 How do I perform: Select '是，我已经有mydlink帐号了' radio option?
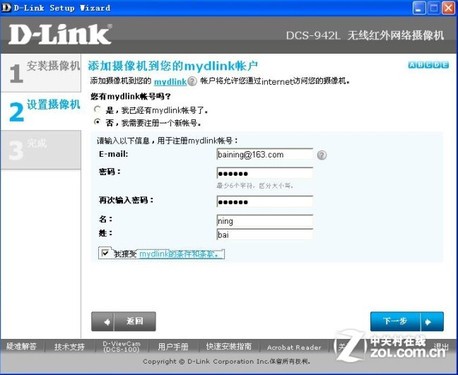click(x=97, y=109)
